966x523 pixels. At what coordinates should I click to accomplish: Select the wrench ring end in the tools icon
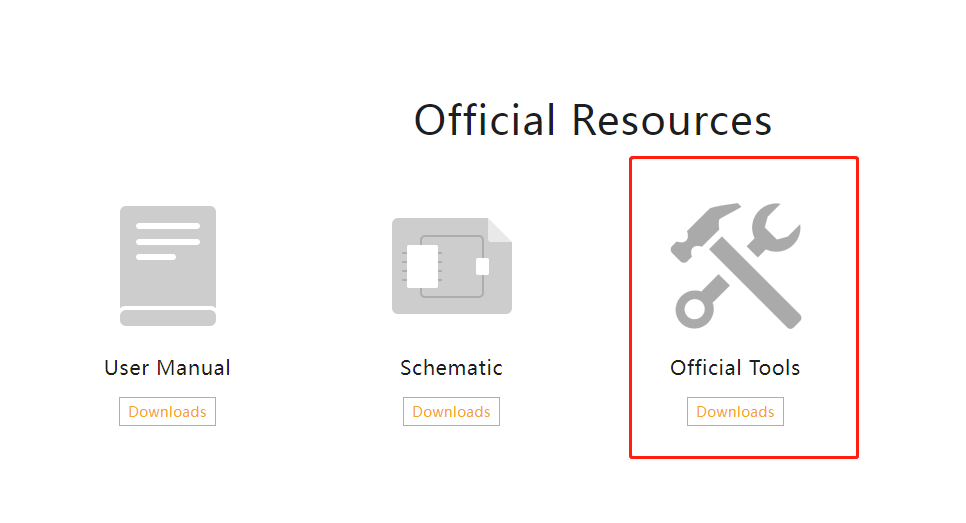click(695, 309)
